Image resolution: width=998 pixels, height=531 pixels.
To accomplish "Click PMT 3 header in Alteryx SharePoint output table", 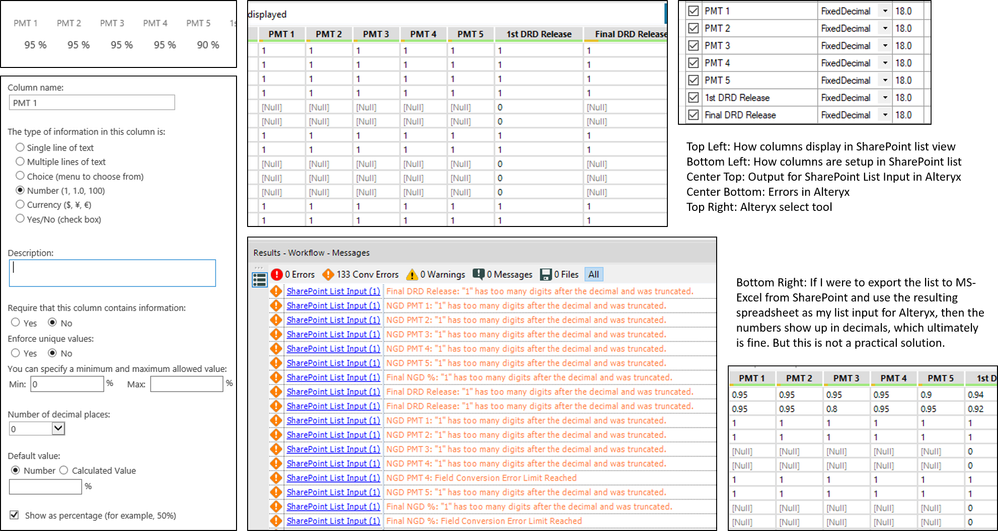I will tap(377, 34).
